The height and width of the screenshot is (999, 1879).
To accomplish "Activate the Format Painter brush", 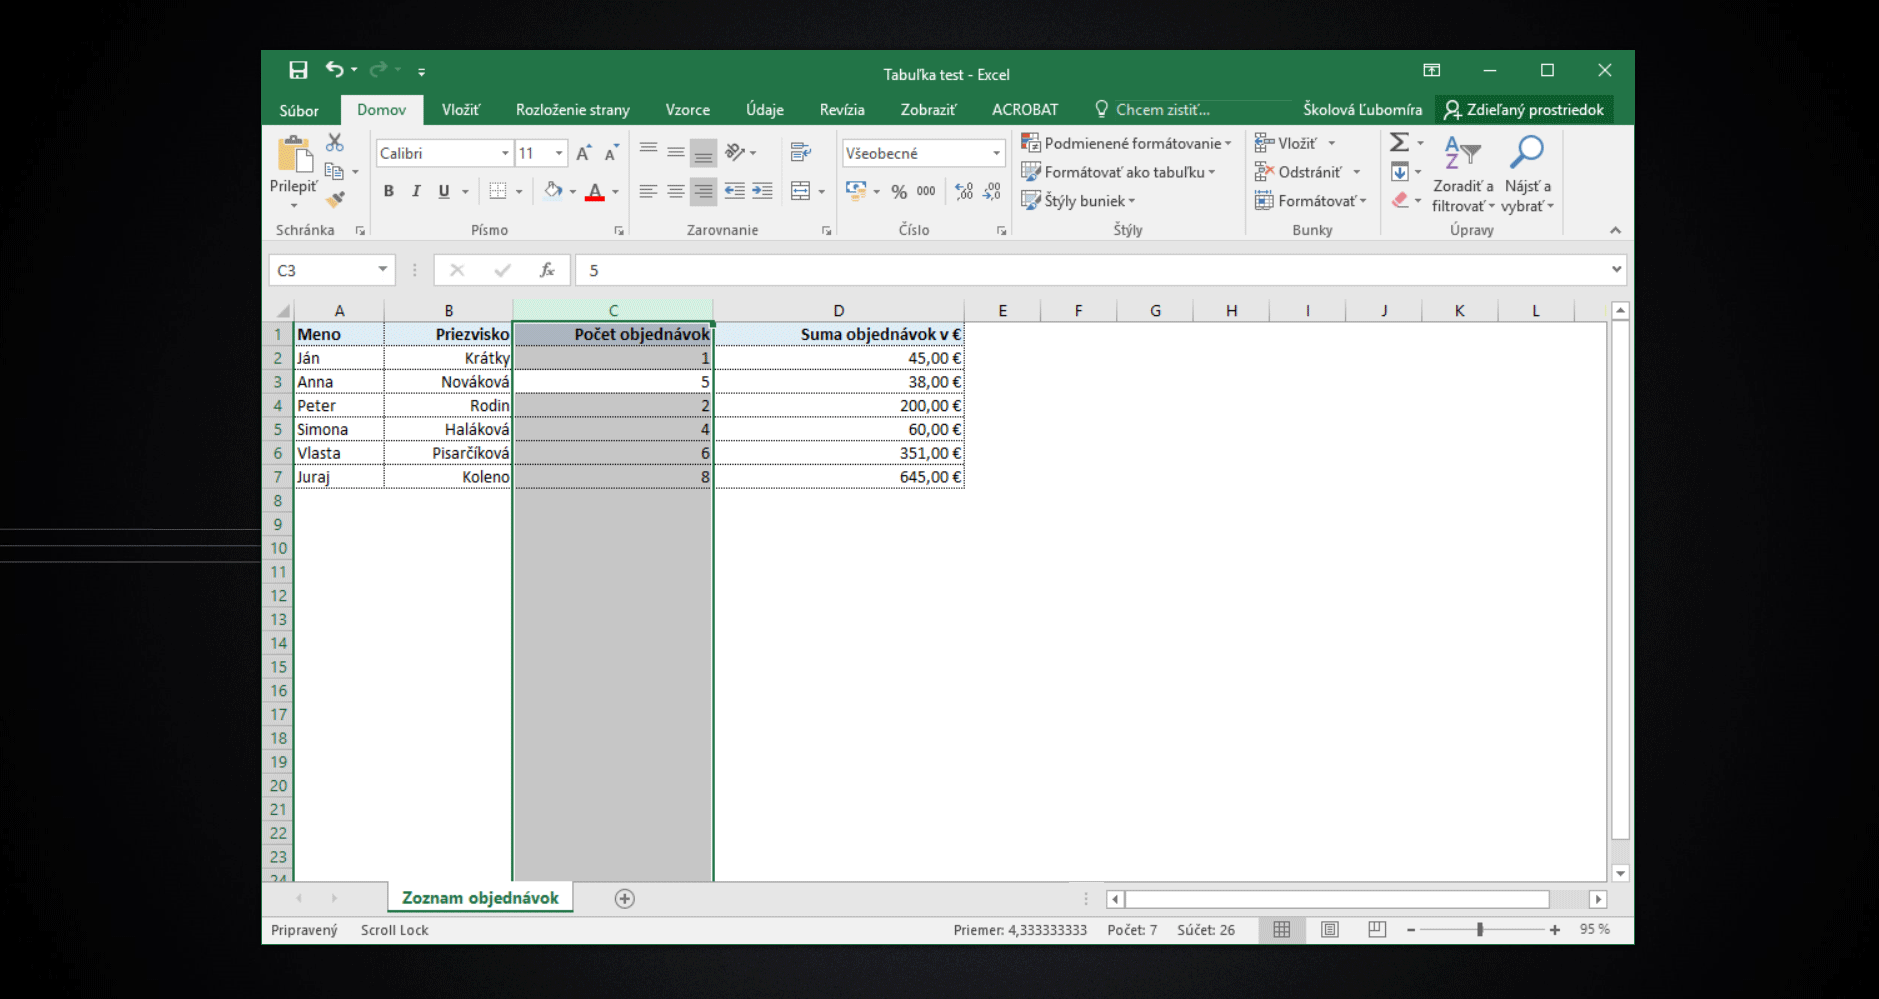I will point(335,199).
